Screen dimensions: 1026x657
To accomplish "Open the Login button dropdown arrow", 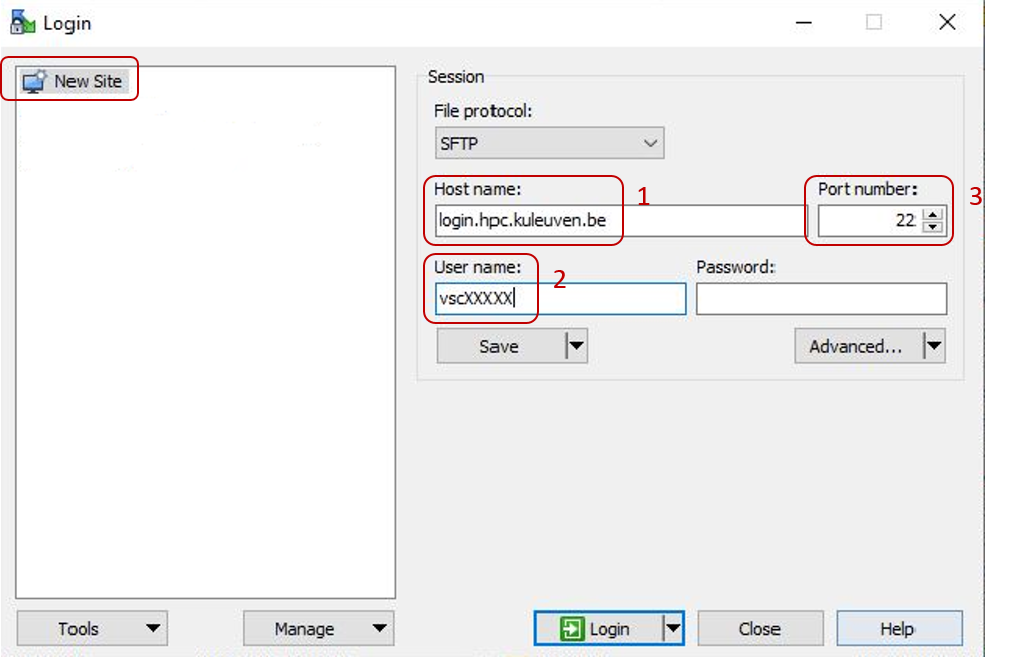I will click(673, 628).
